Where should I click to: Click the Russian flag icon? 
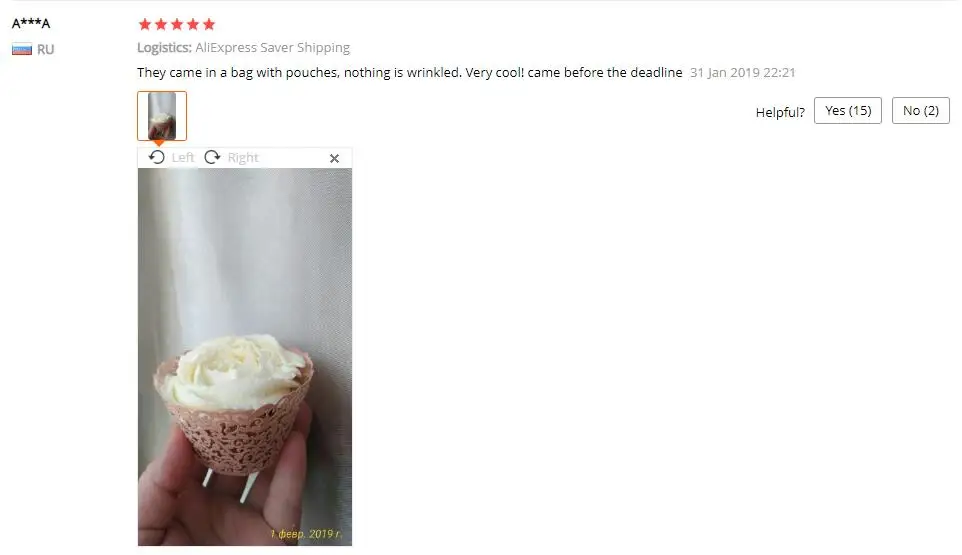[x=22, y=49]
